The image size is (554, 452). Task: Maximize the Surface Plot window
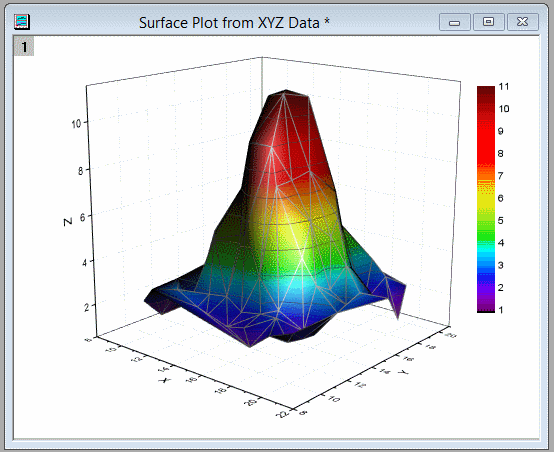[x=489, y=22]
